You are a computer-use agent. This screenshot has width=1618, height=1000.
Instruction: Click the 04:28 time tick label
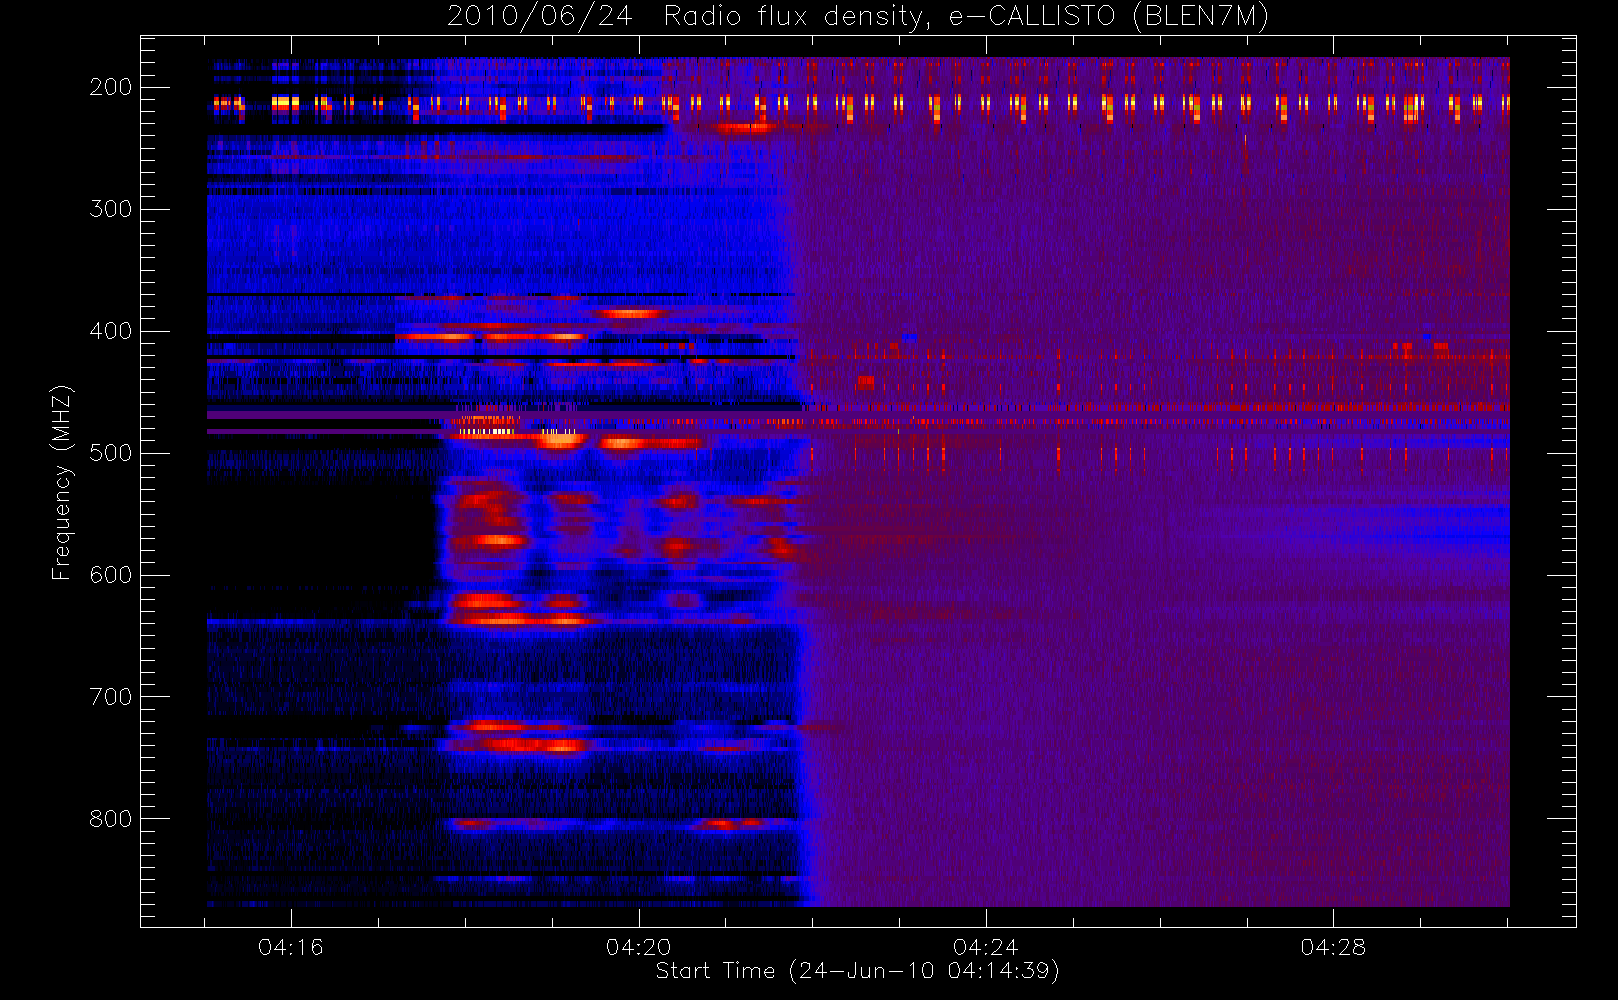click(1333, 947)
